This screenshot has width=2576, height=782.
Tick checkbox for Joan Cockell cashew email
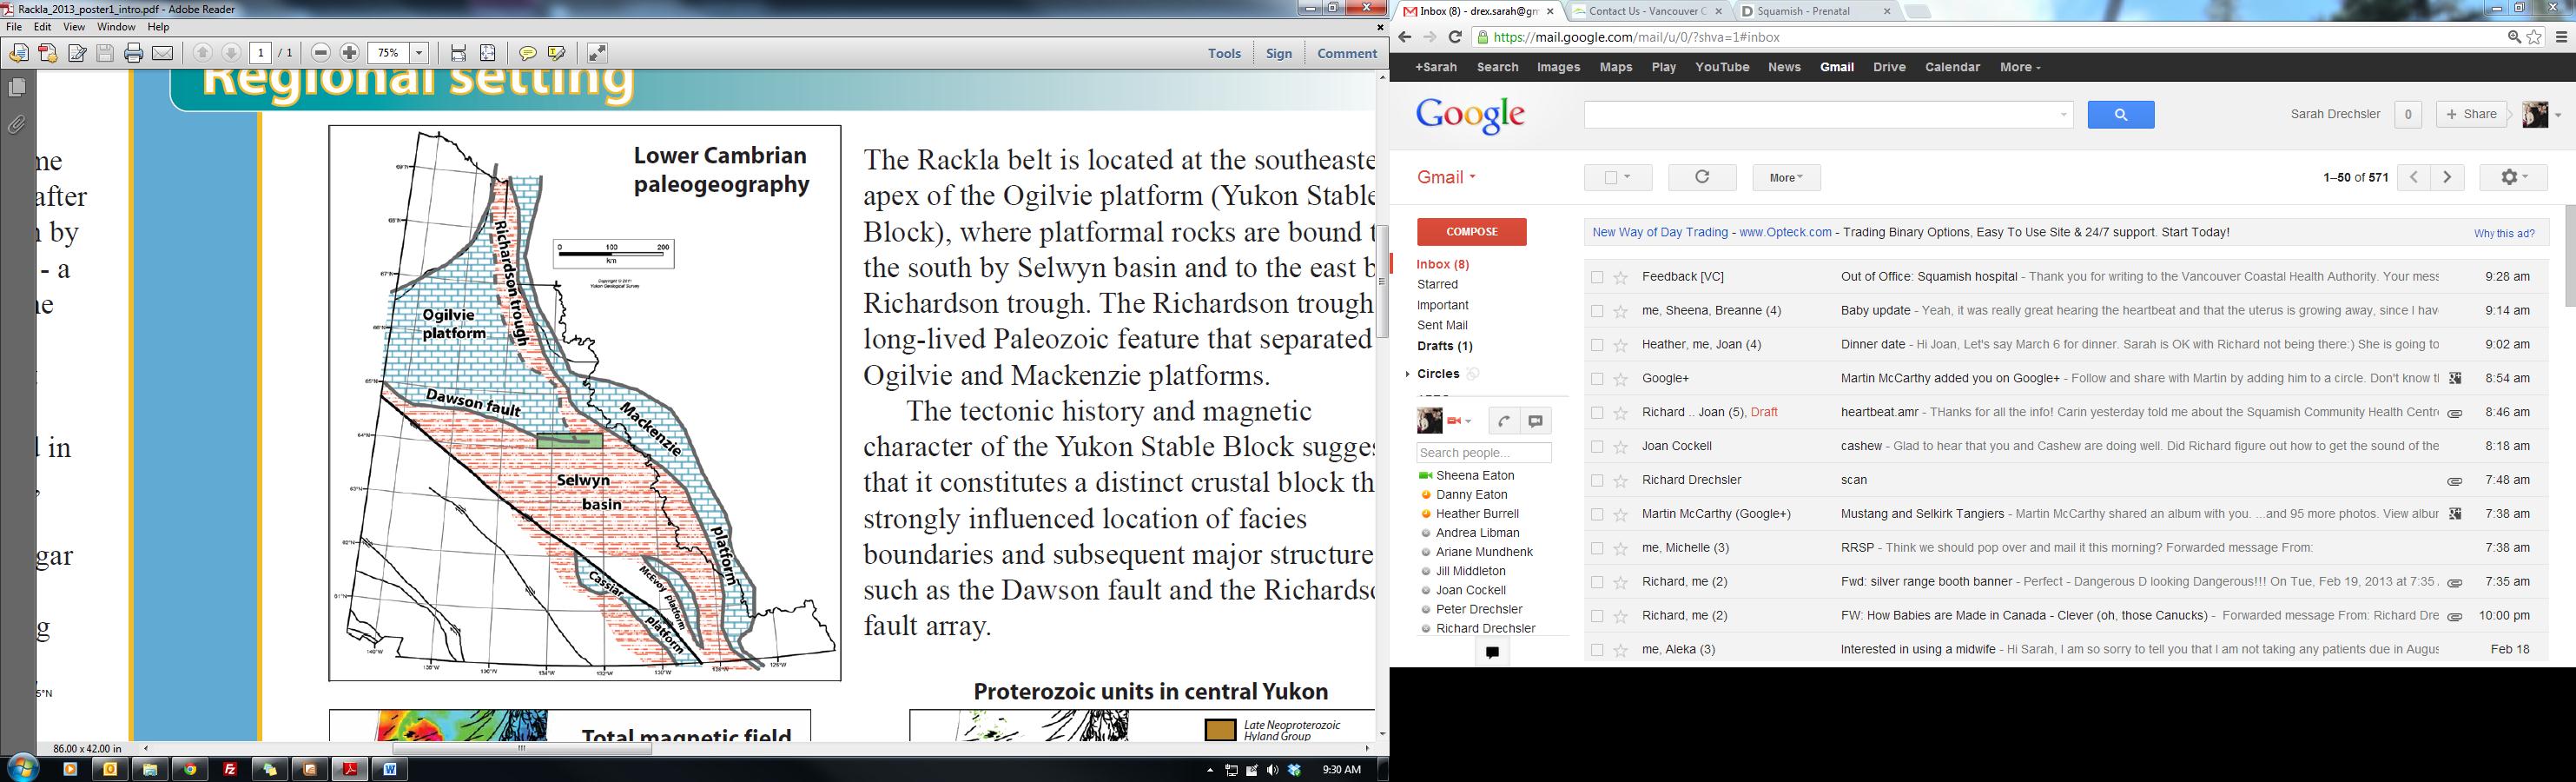[1597, 447]
